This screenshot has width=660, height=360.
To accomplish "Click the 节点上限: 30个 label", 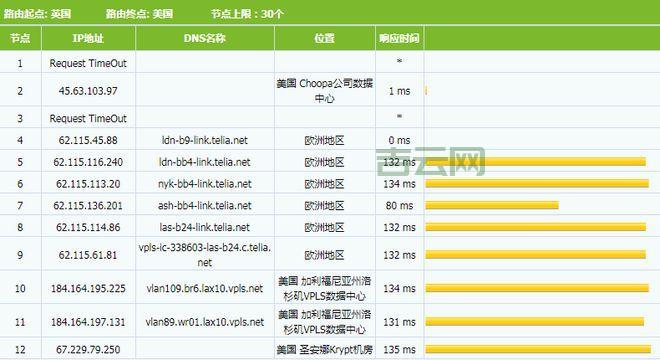I will point(247,14).
